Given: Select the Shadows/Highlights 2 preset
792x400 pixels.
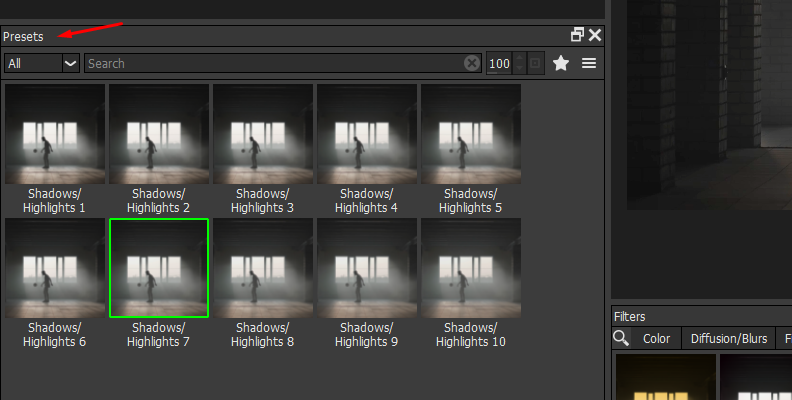Looking at the screenshot, I should (159, 134).
